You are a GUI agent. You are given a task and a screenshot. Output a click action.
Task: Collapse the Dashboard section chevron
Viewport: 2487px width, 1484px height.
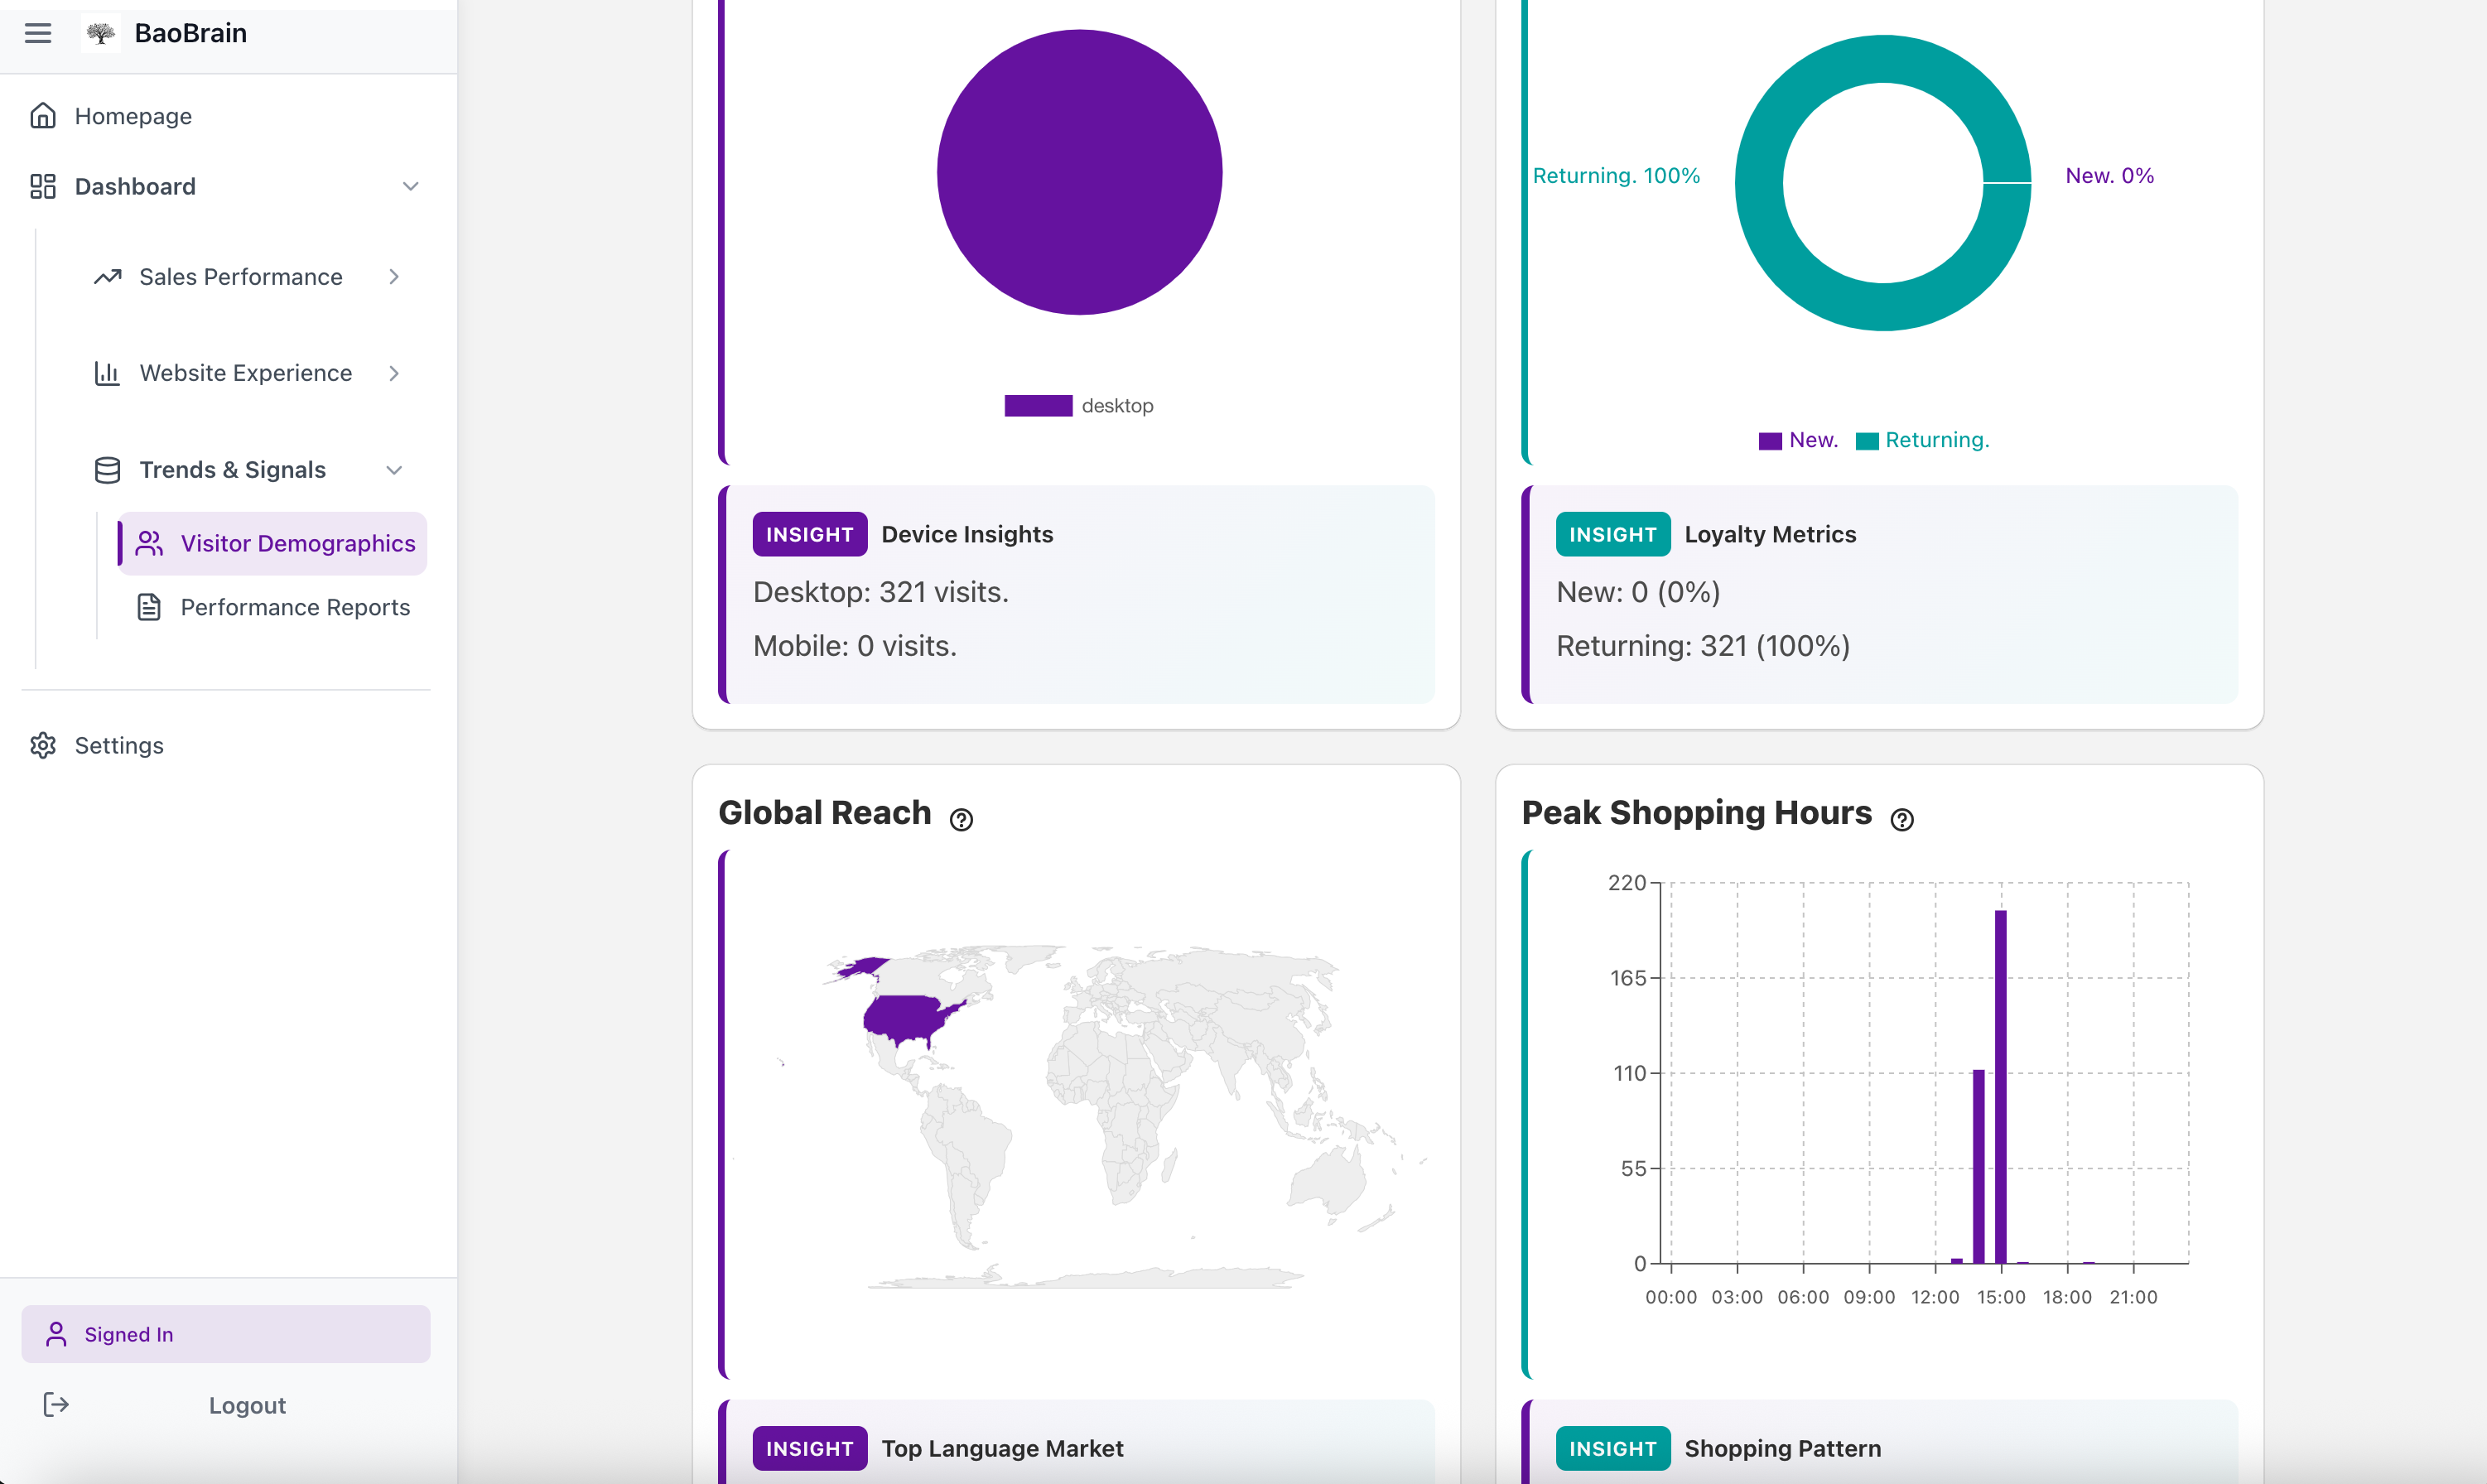(410, 186)
